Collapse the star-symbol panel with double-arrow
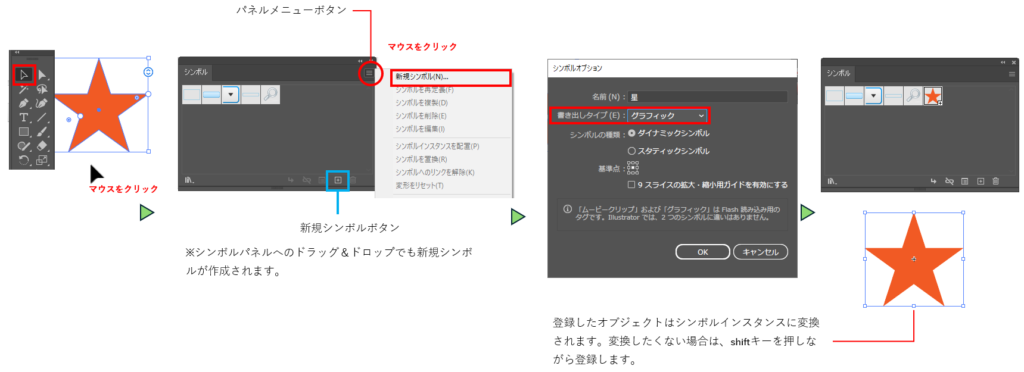This screenshot has height=372, width=1024. [1003, 62]
